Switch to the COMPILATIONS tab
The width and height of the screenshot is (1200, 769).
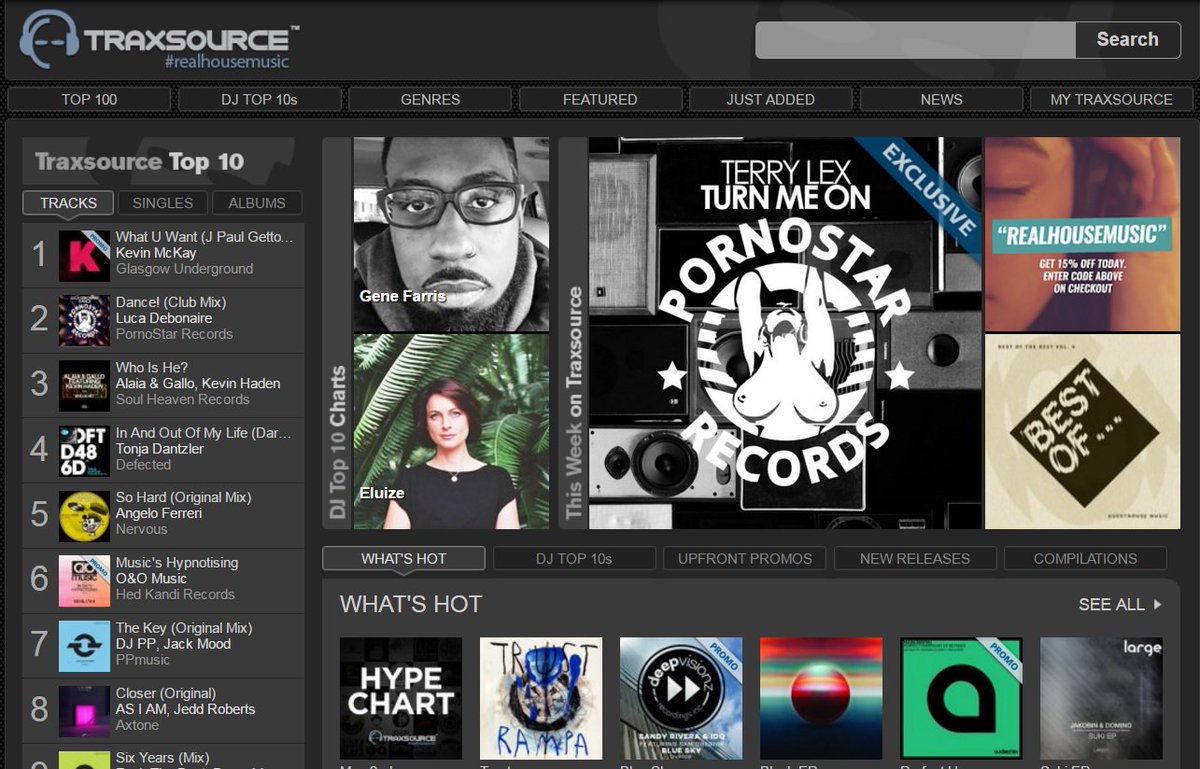pyautogui.click(x=1085, y=558)
